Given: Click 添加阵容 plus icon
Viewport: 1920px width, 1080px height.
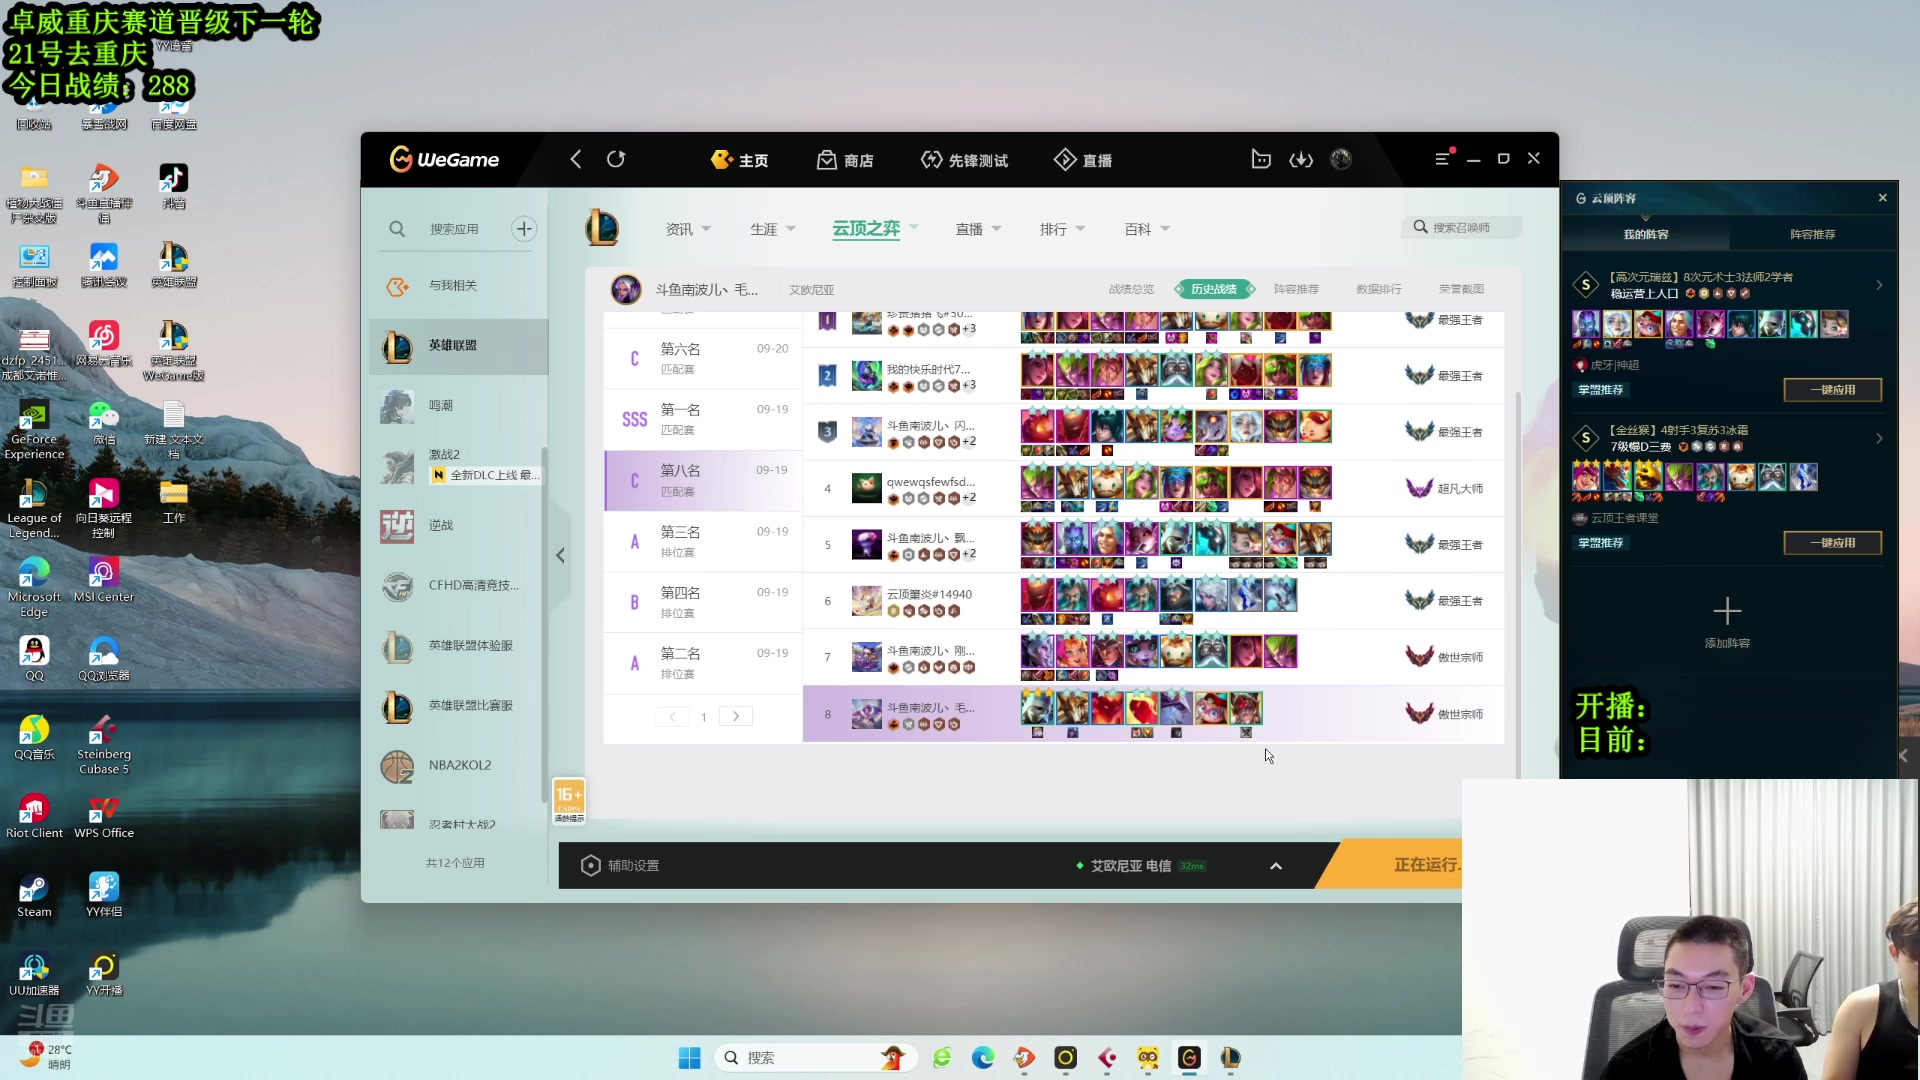Looking at the screenshot, I should point(1727,611).
